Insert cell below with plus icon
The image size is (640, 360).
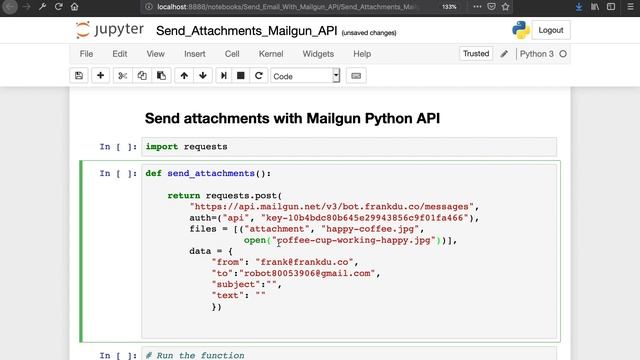click(100, 76)
